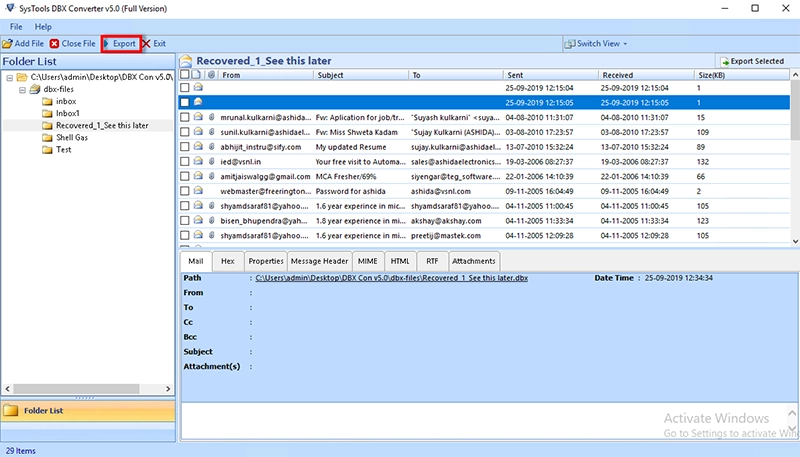This screenshot has width=800, height=457.
Task: Click the folder tree horizontal scrollbar thumb
Action: (x=76, y=389)
